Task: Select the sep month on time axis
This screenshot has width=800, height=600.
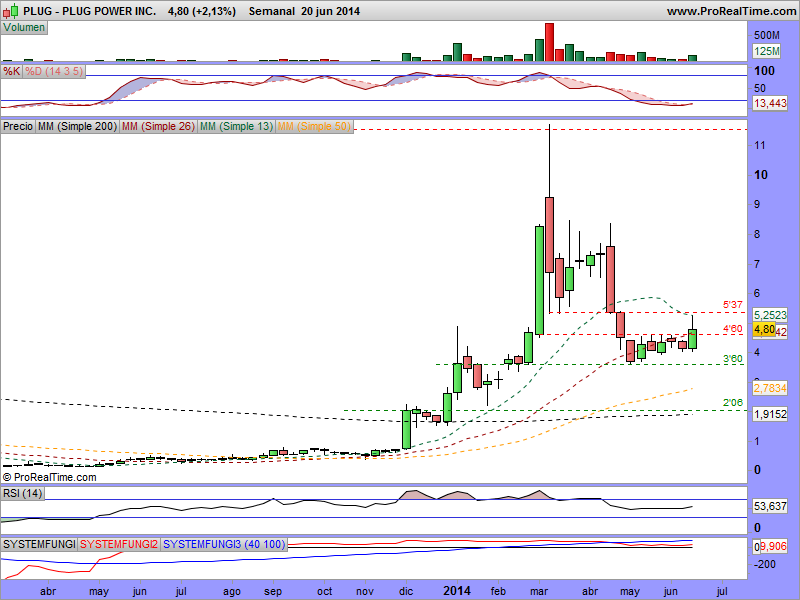Action: pyautogui.click(x=273, y=592)
